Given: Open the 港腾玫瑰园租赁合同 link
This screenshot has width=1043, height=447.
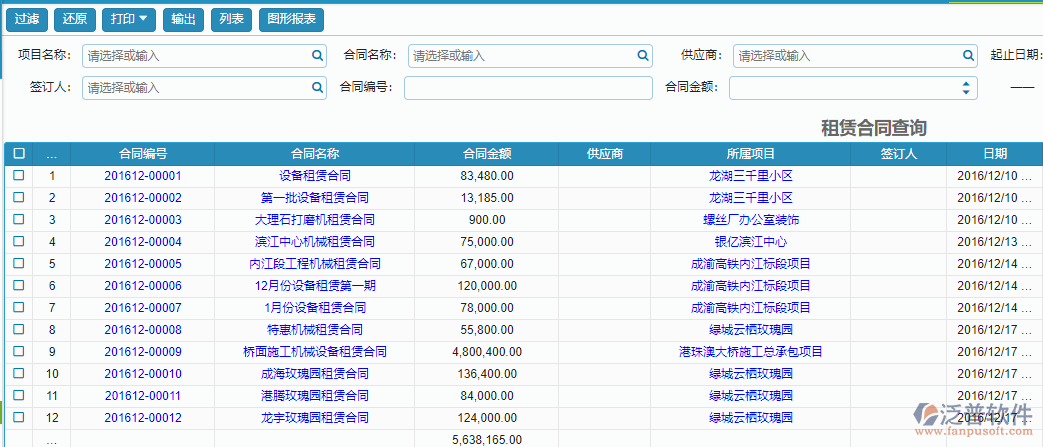Looking at the screenshot, I should [315, 396].
